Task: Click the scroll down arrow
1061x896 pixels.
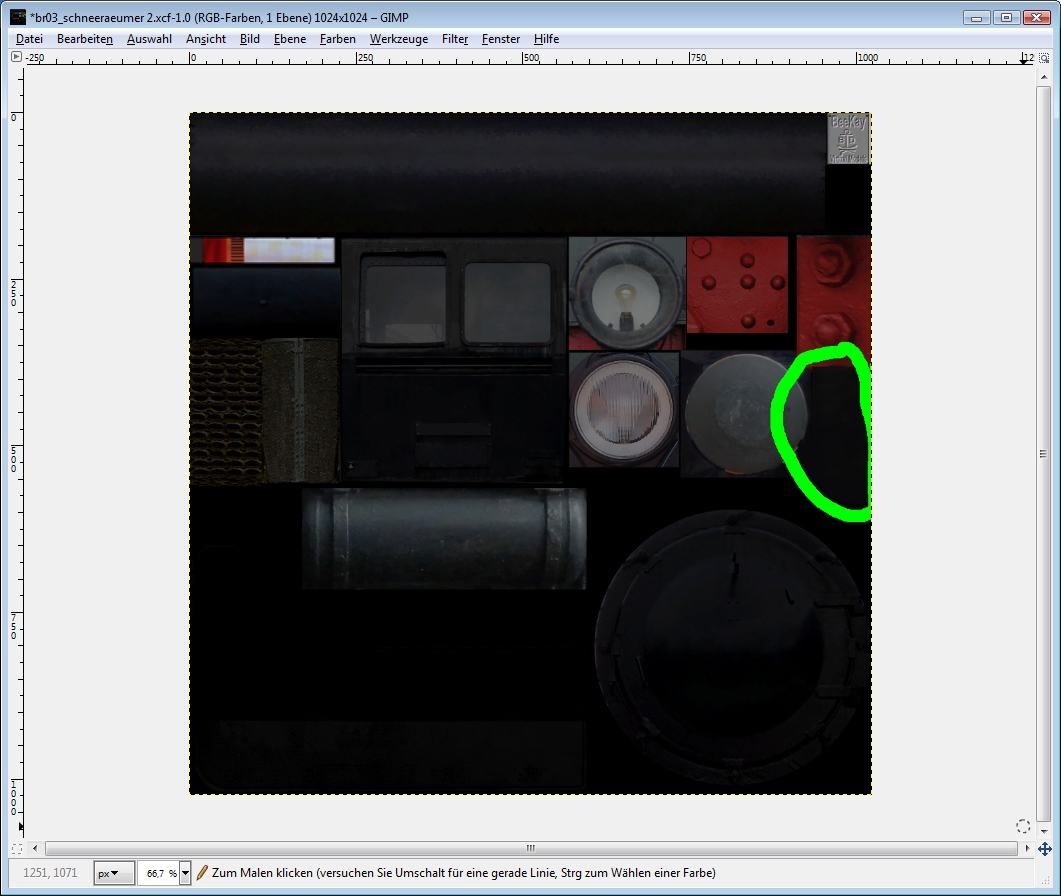Action: (1043, 831)
